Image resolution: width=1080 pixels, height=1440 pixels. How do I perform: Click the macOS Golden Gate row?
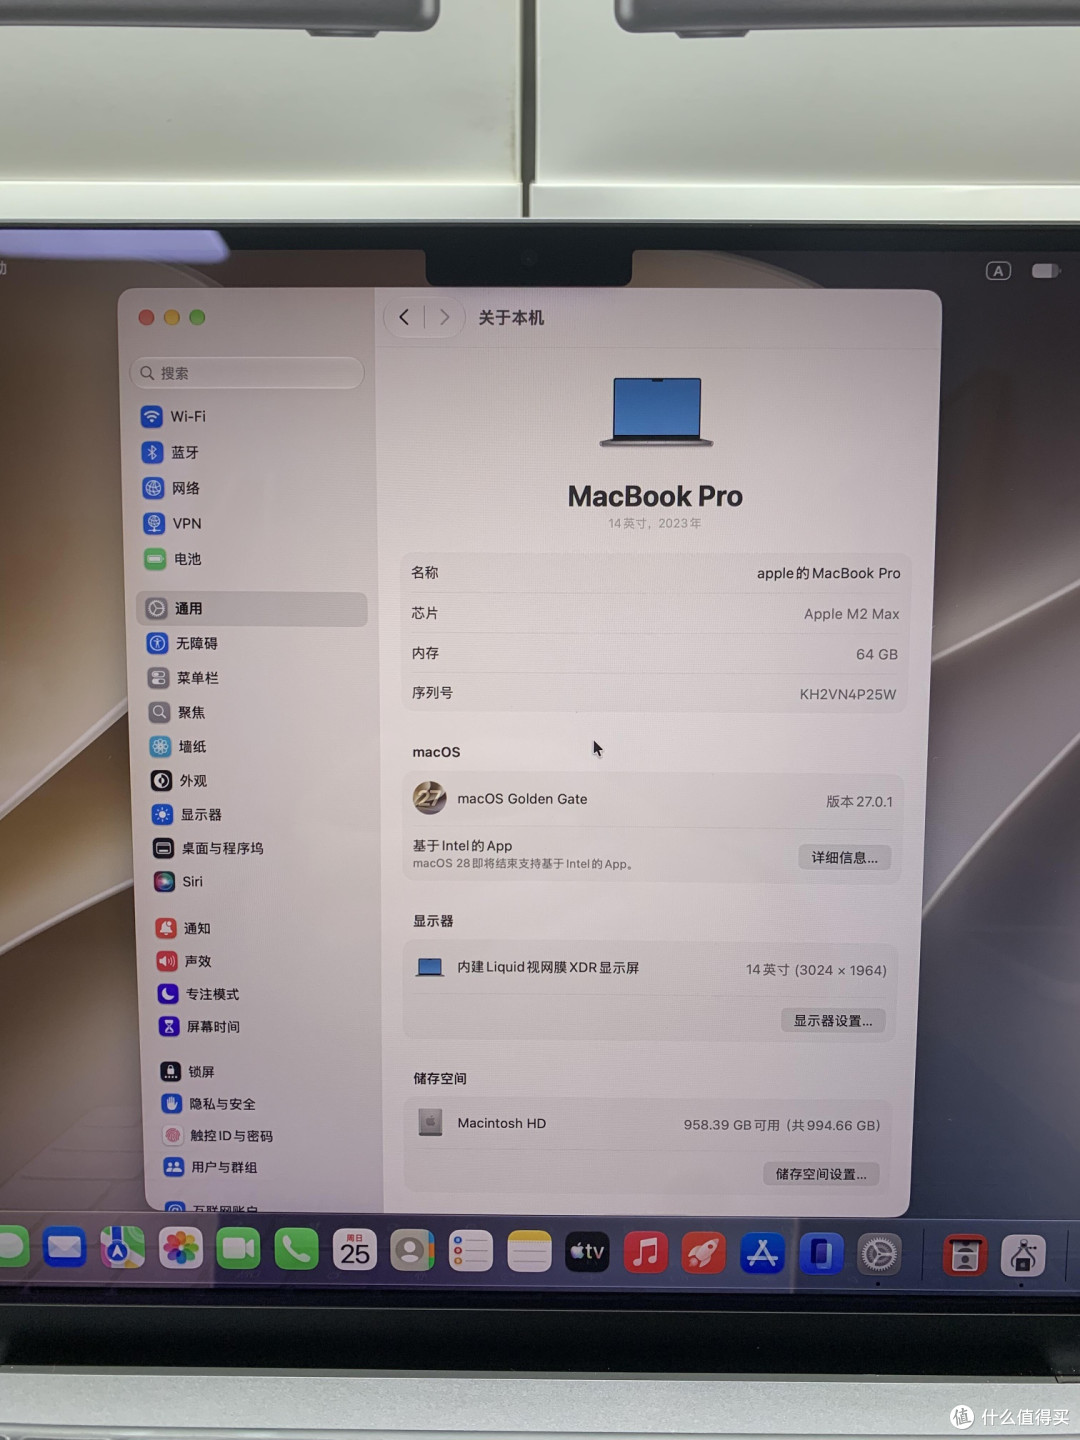click(x=653, y=799)
